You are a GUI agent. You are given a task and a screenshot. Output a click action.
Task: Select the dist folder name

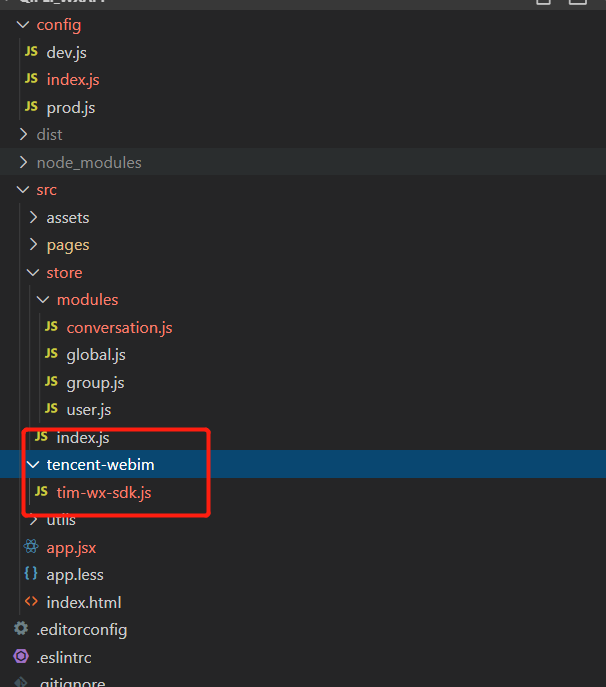point(50,135)
